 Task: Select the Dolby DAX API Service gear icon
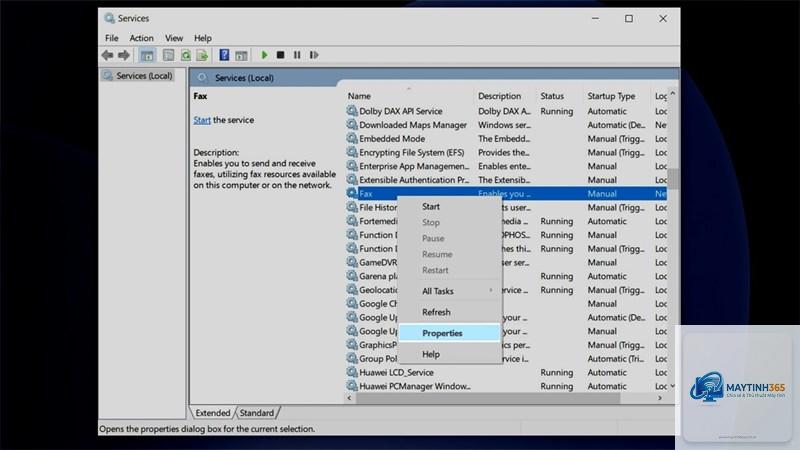point(352,111)
